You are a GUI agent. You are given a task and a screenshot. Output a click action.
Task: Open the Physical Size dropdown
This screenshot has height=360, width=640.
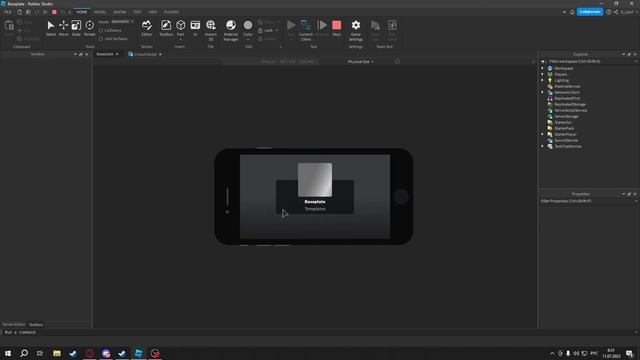click(x=360, y=62)
